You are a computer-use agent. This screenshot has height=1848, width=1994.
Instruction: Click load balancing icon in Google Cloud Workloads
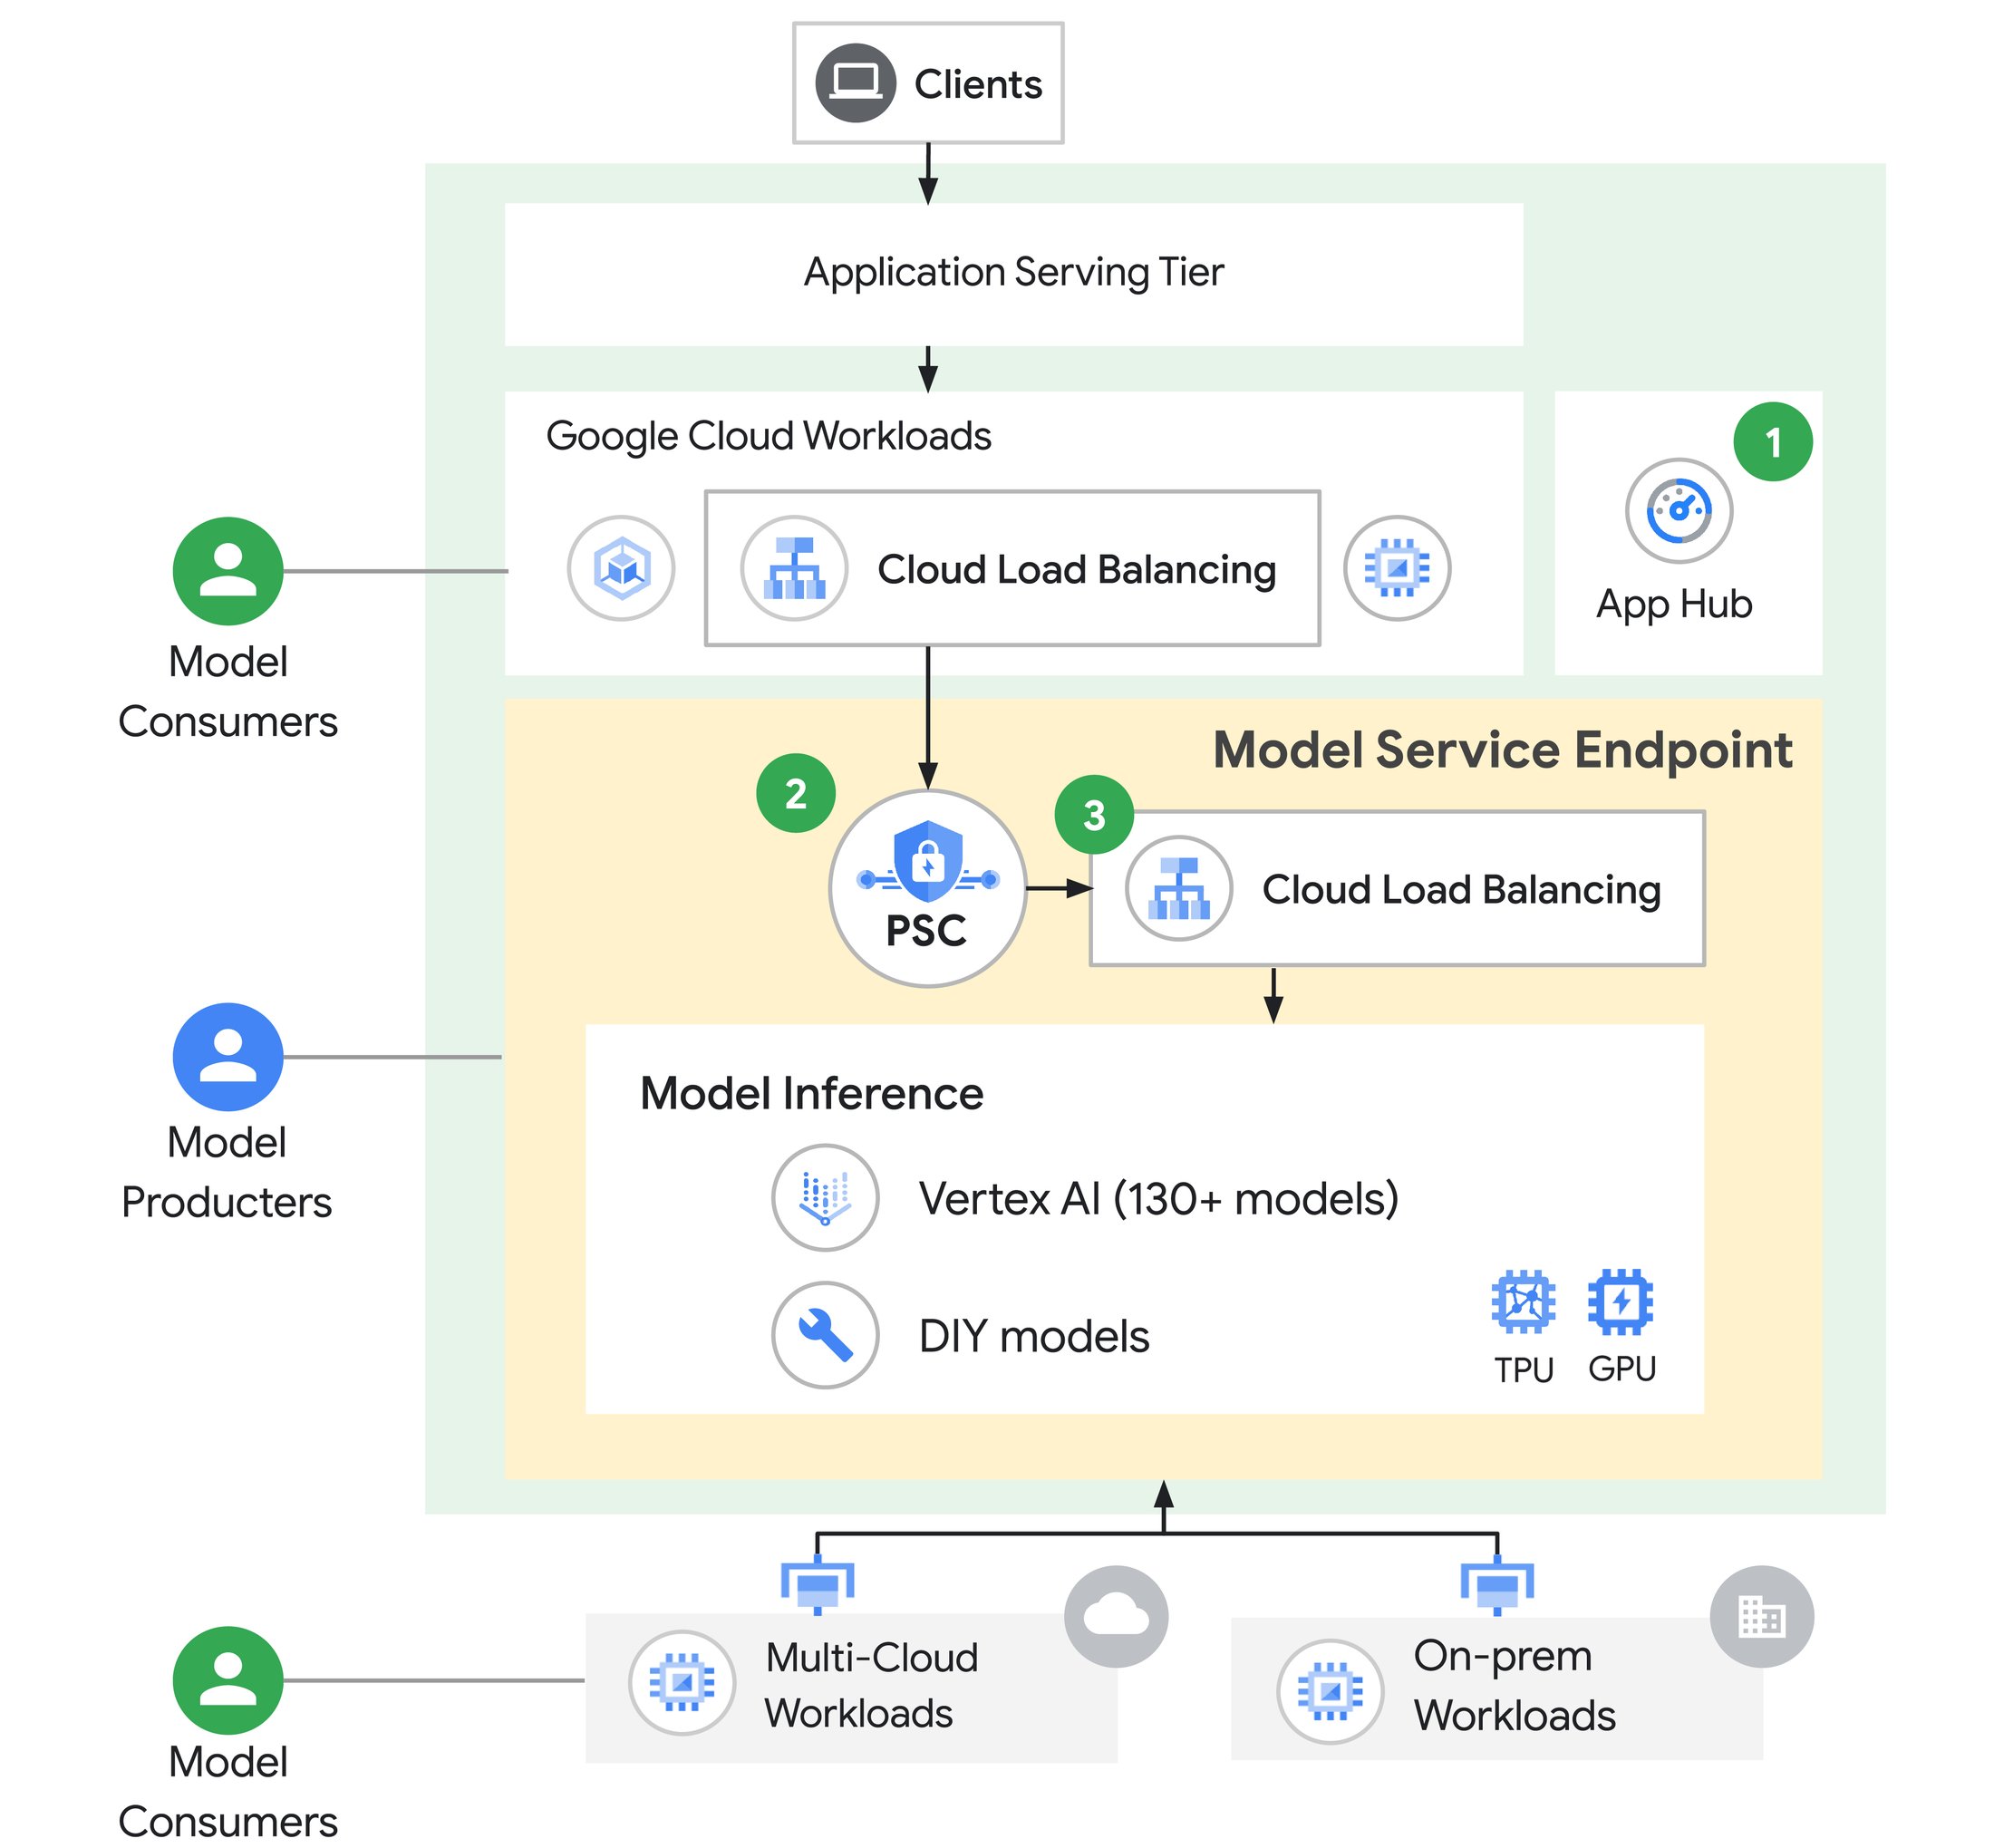794,568
